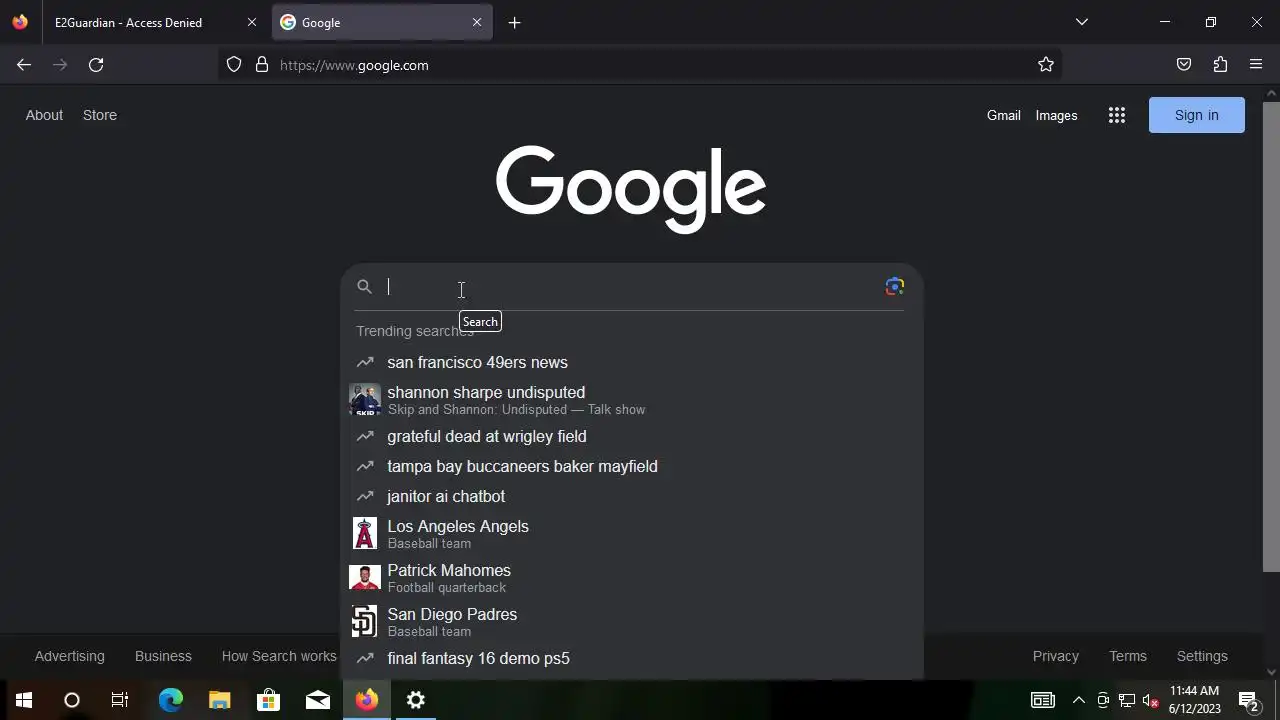
Task: Open the Store link
Action: (x=100, y=115)
